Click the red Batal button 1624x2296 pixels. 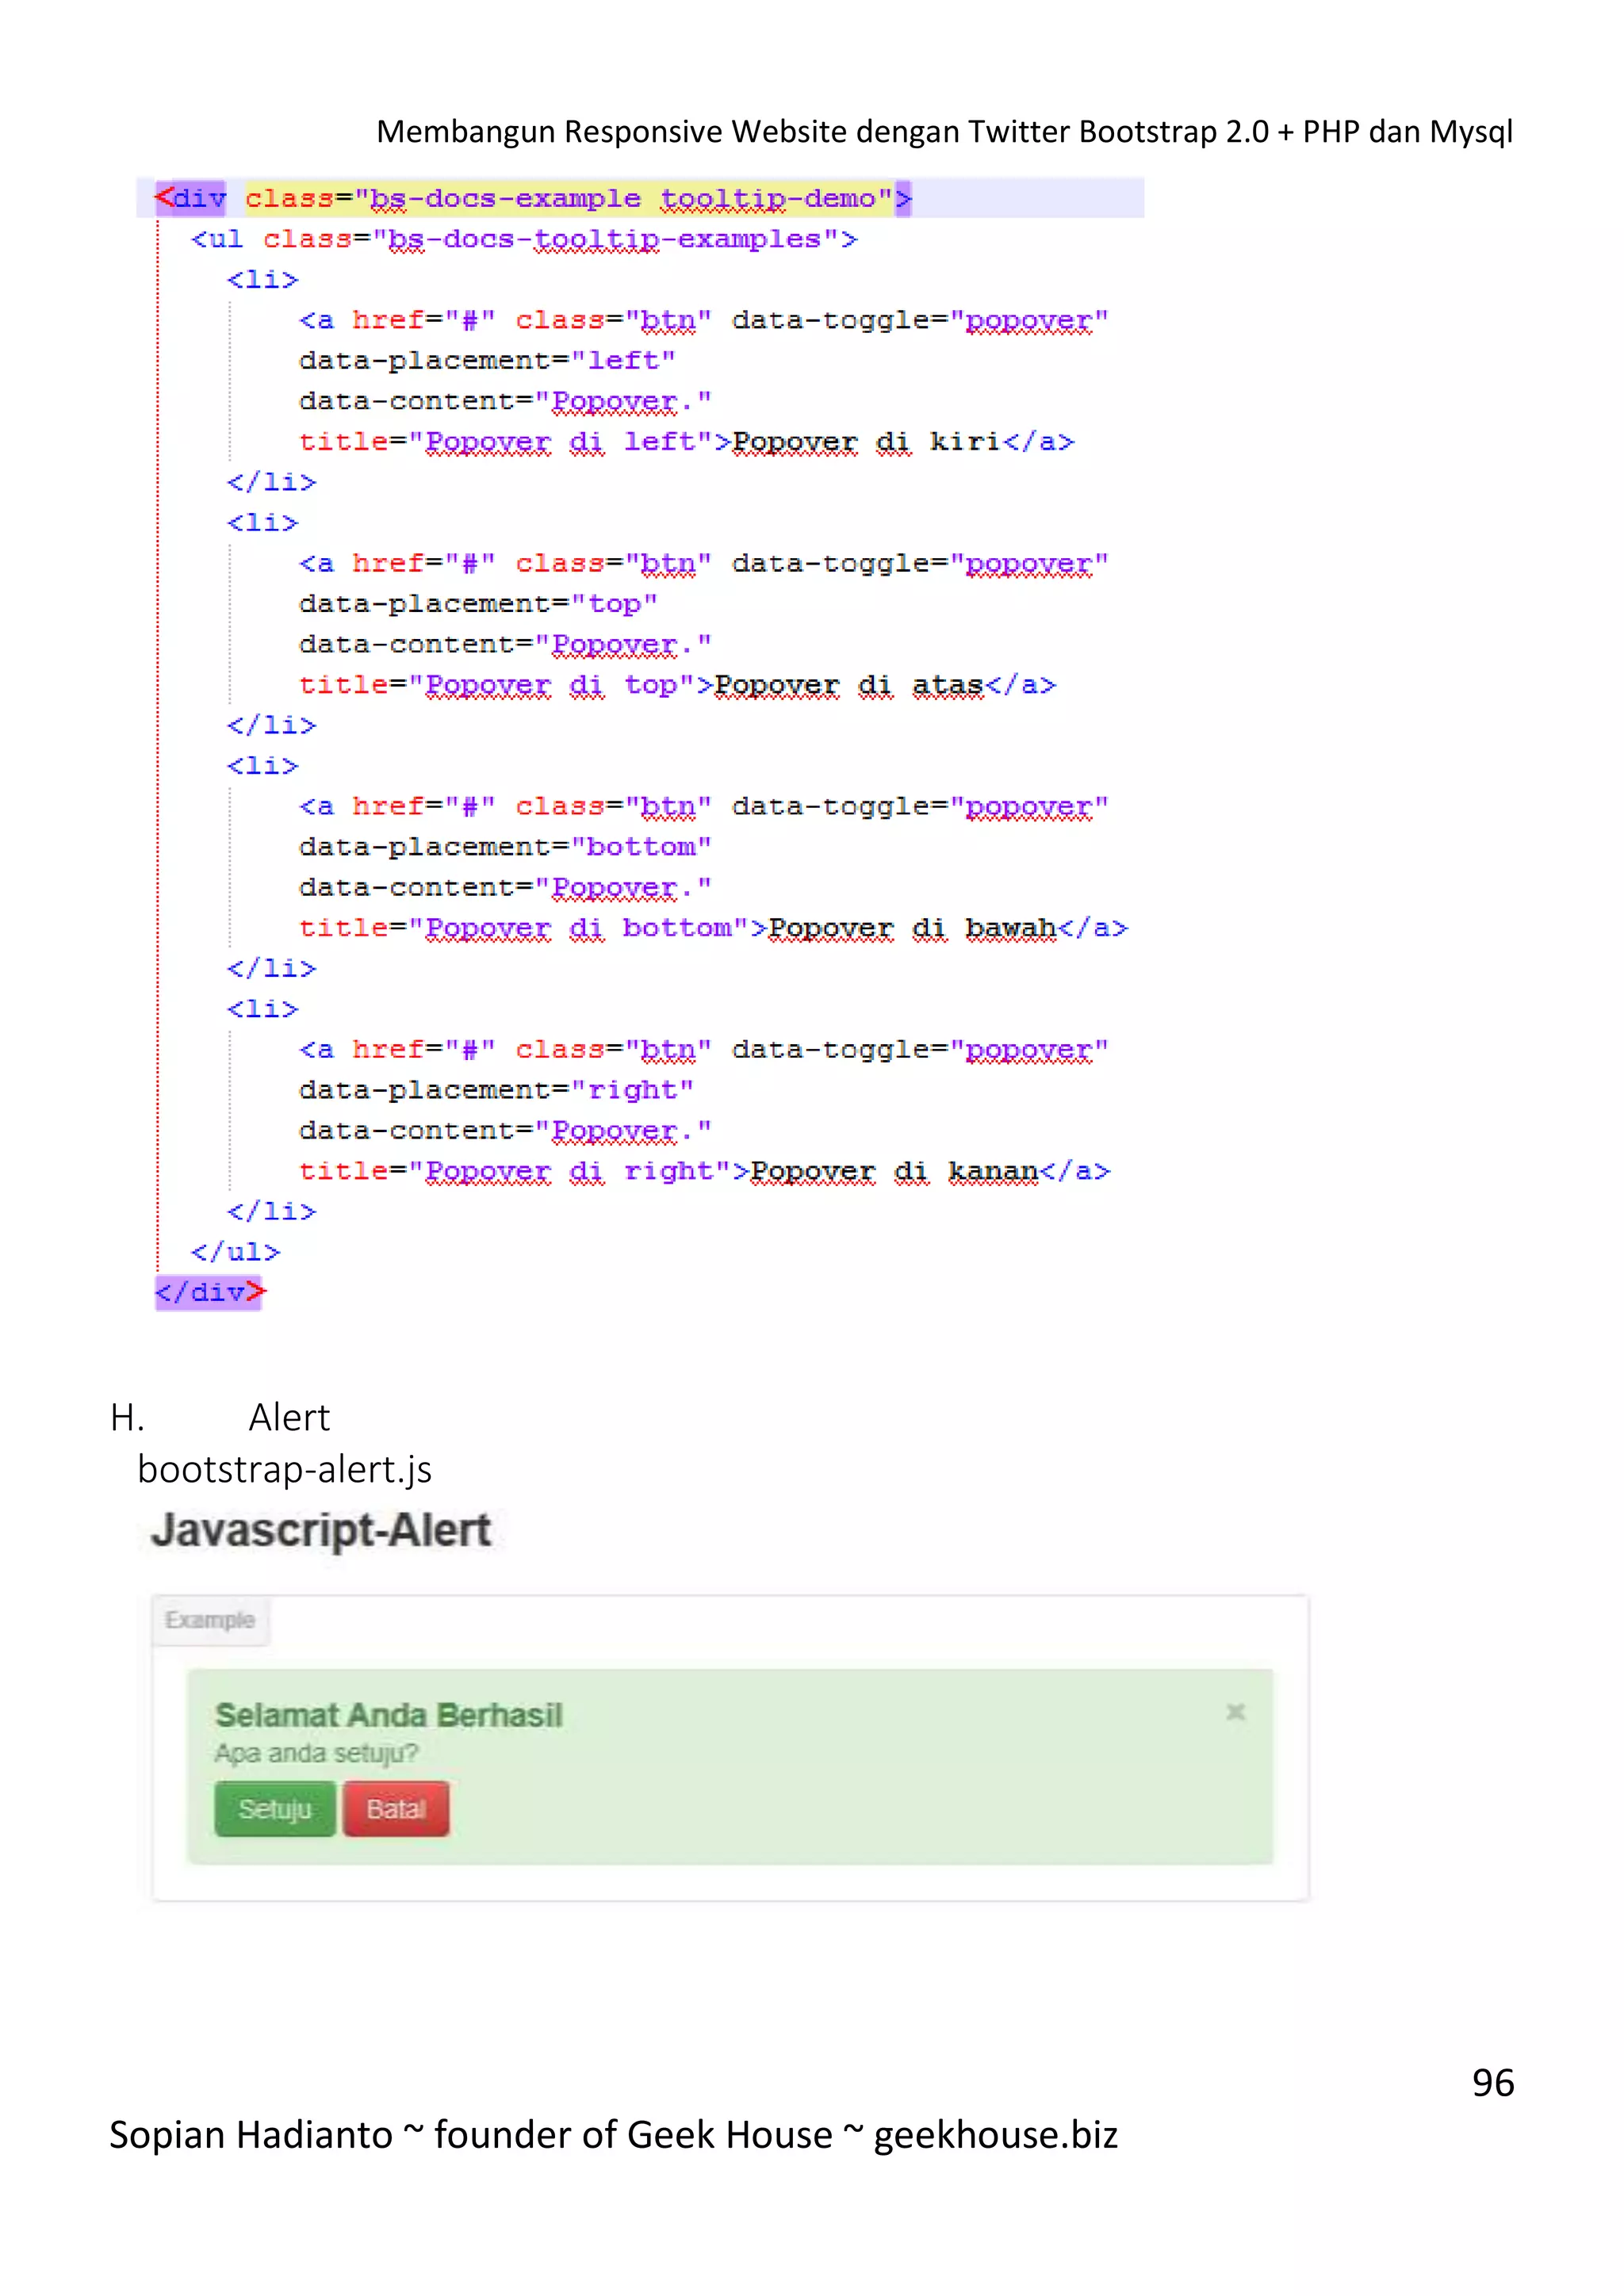(396, 1809)
